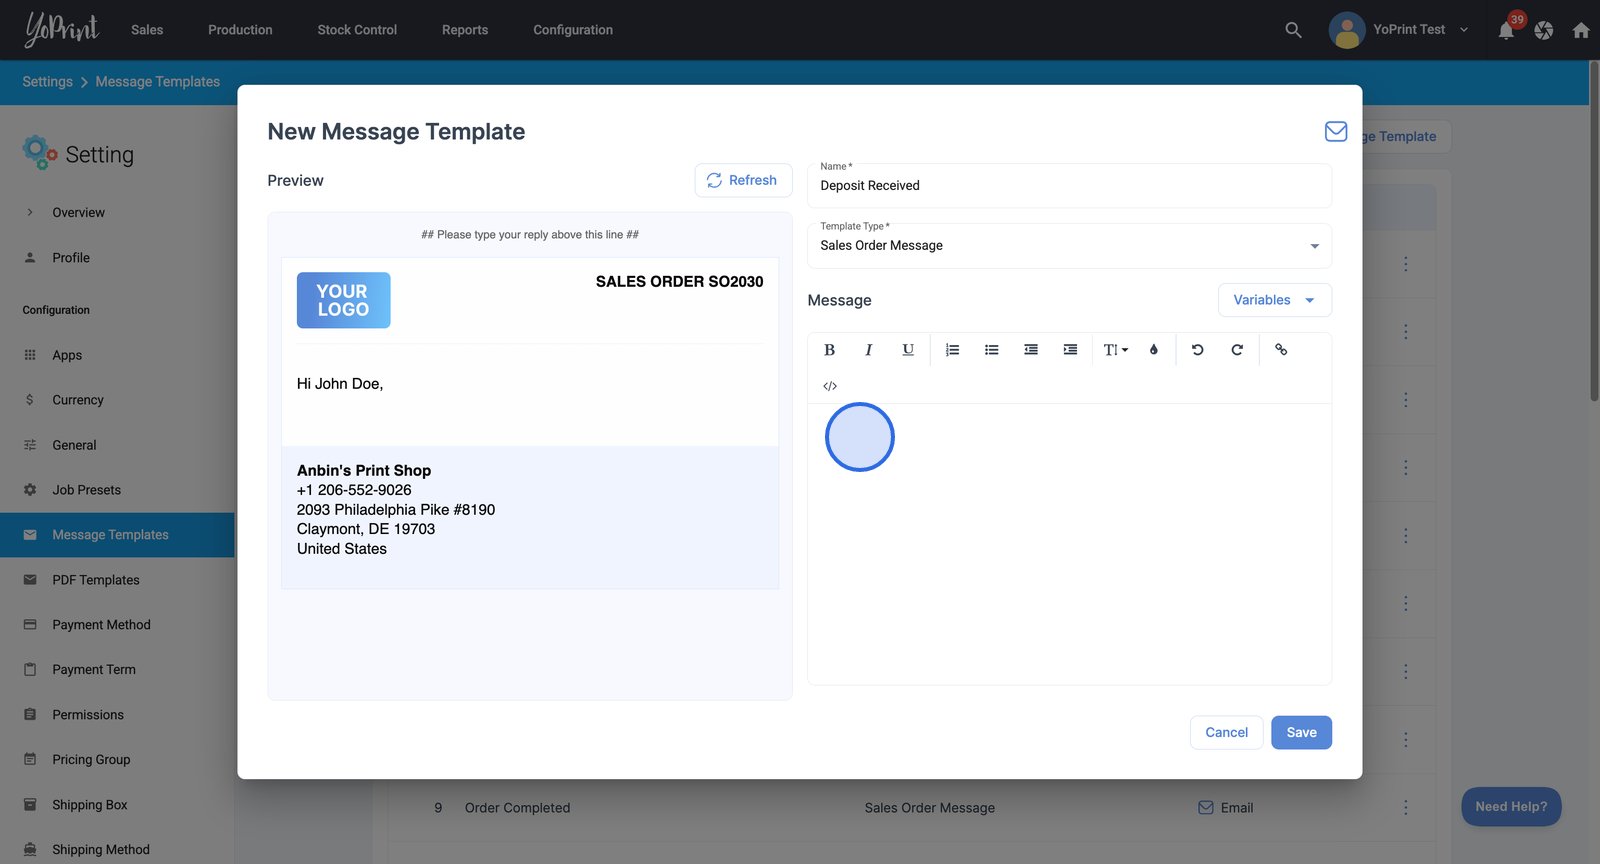This screenshot has width=1600, height=864.
Task: Open the Stock Control menu
Action: 357,30
